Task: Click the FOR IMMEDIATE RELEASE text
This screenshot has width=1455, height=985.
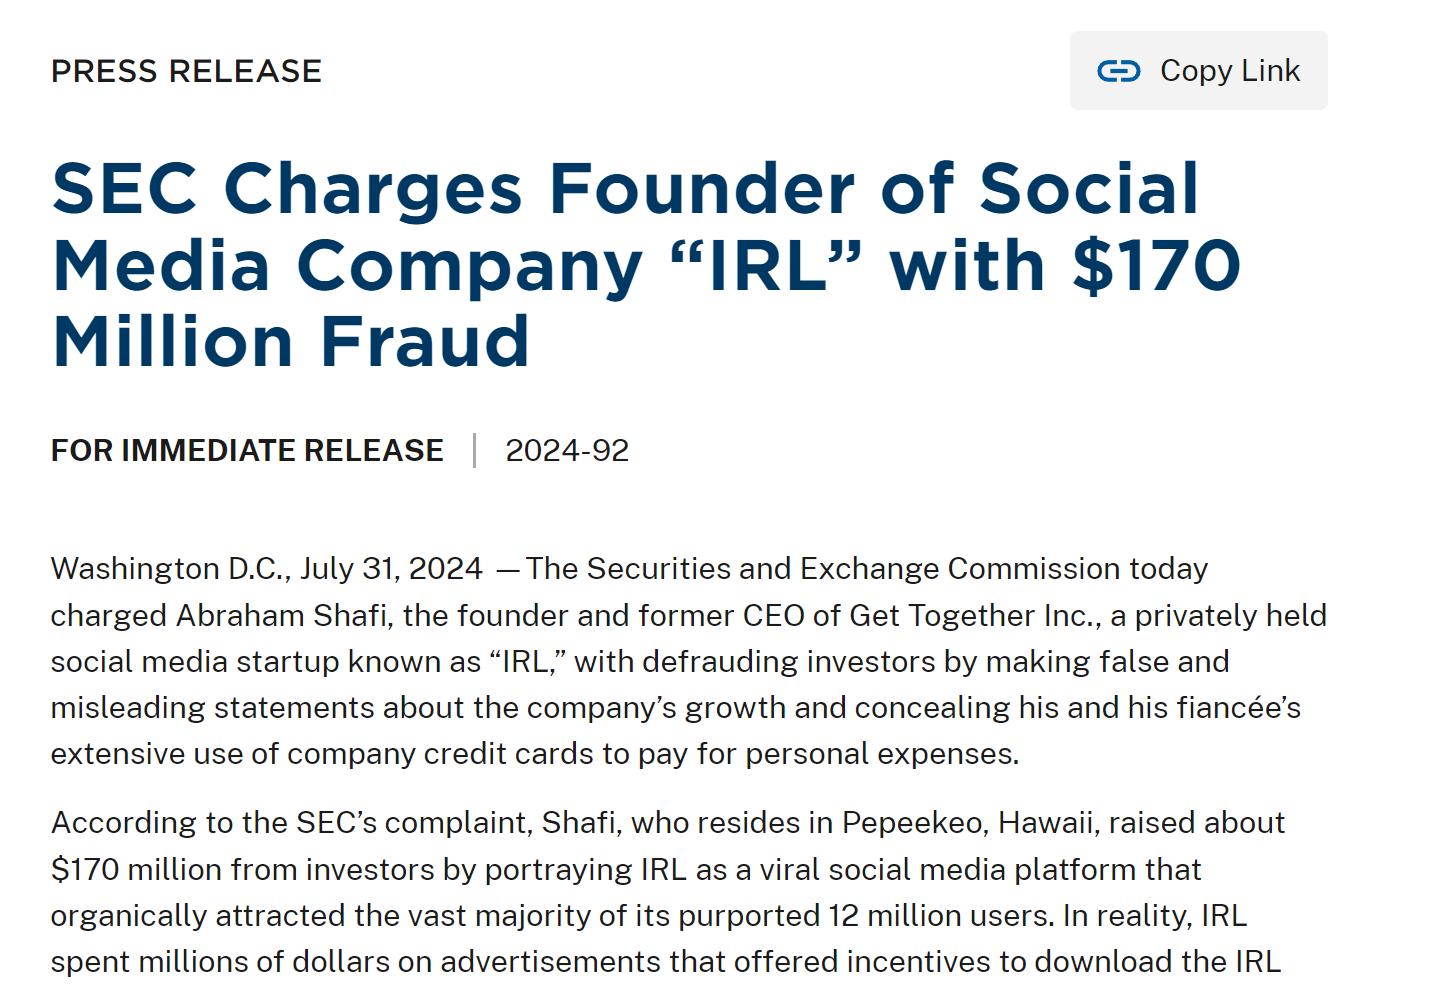Action: [x=247, y=451]
